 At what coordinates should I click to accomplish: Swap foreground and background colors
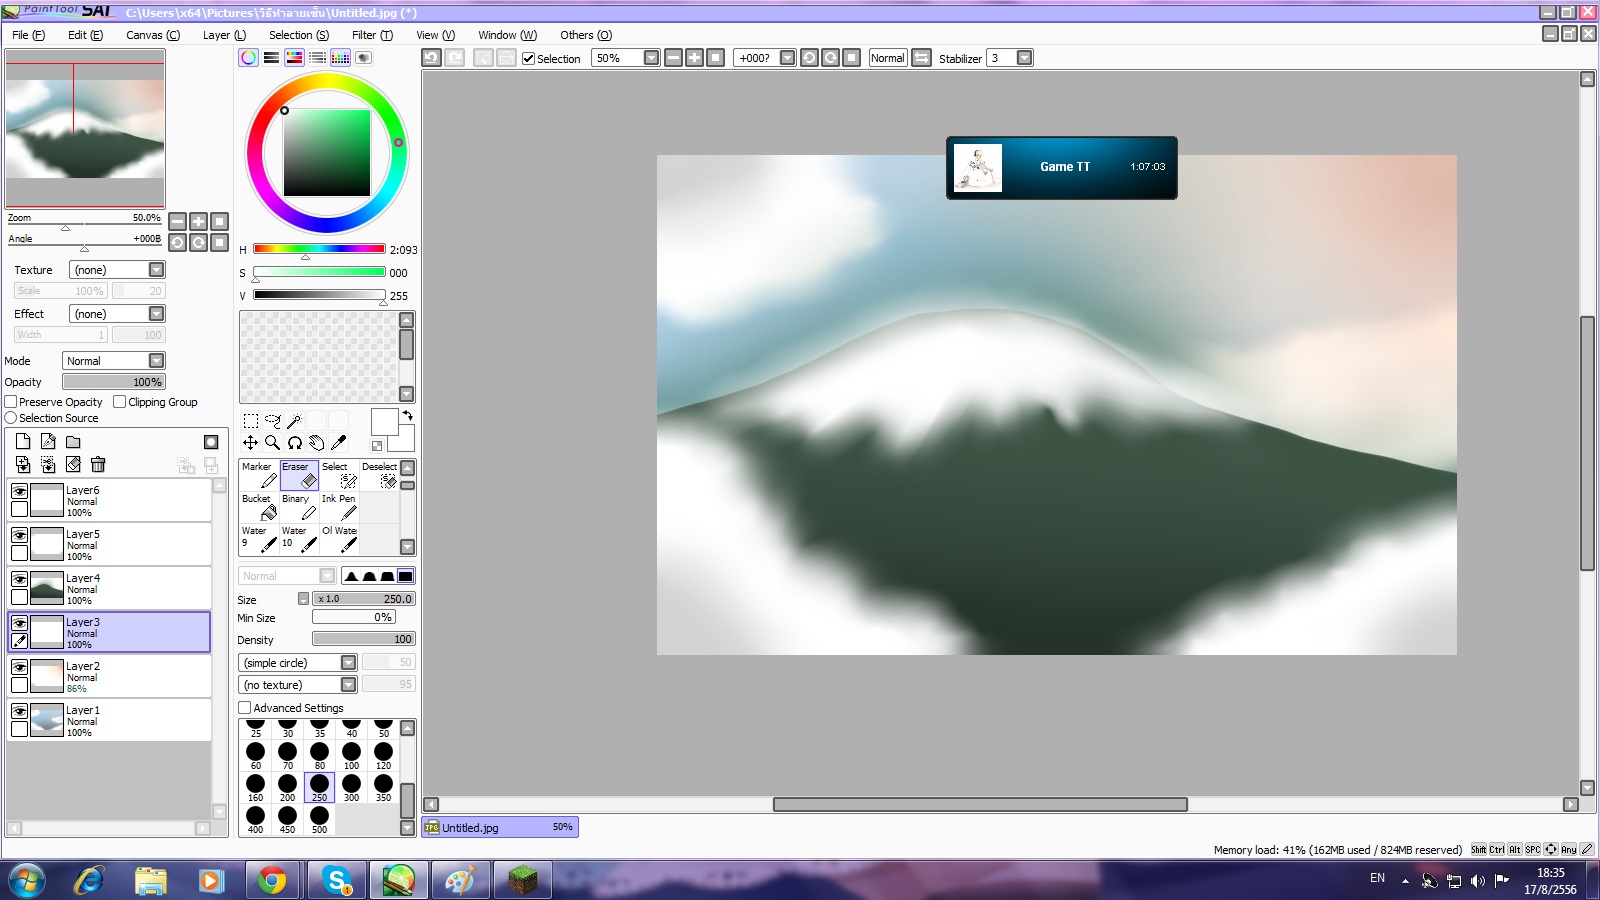(407, 415)
